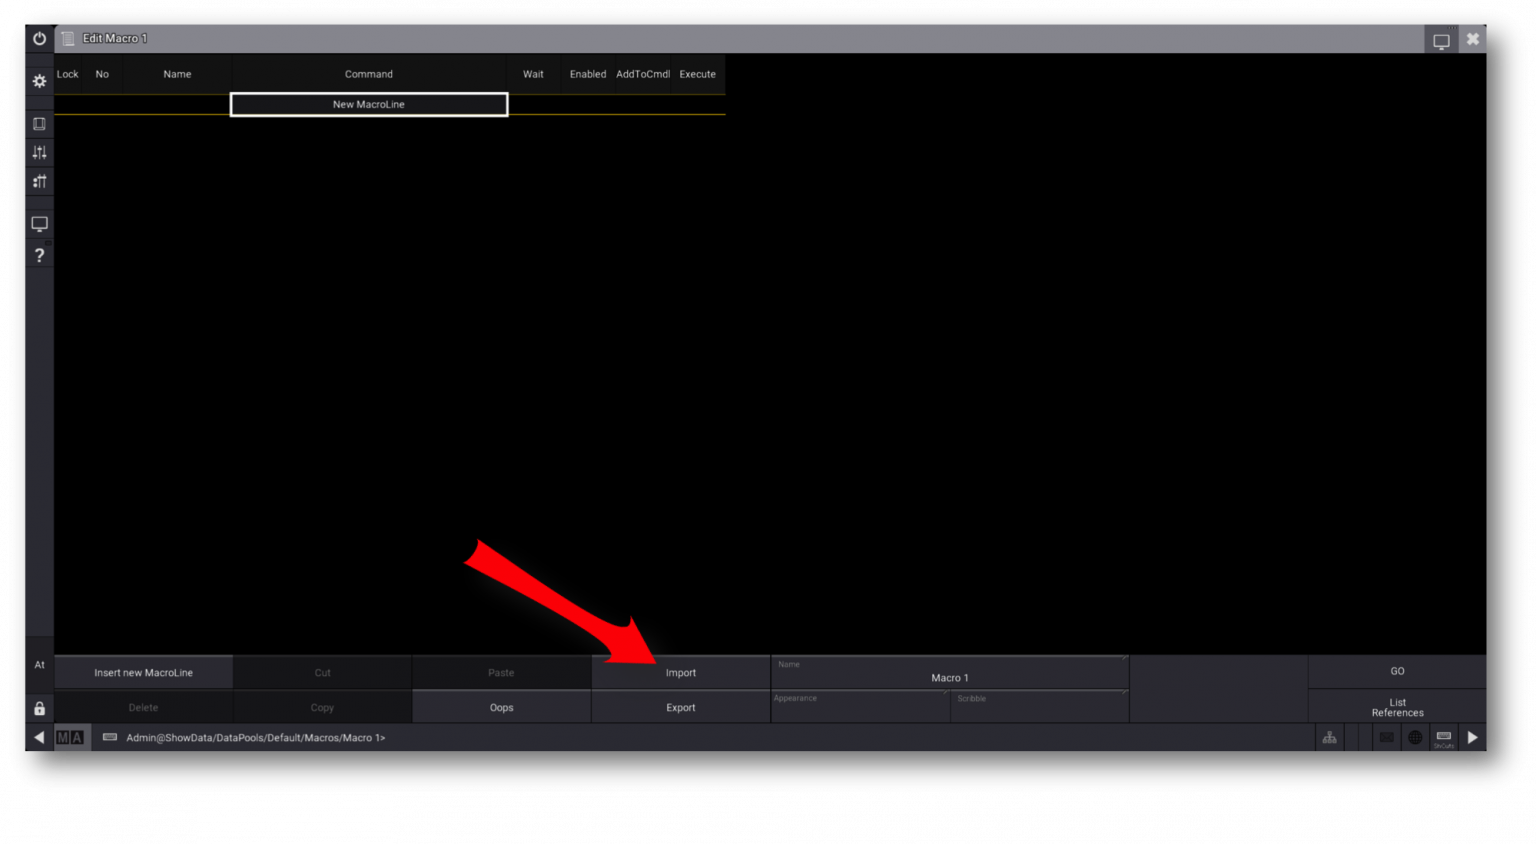Screen dimensions: 1536x844
Task: Toggle the ShCuts keyboard shortcuts button
Action: coord(1443,738)
